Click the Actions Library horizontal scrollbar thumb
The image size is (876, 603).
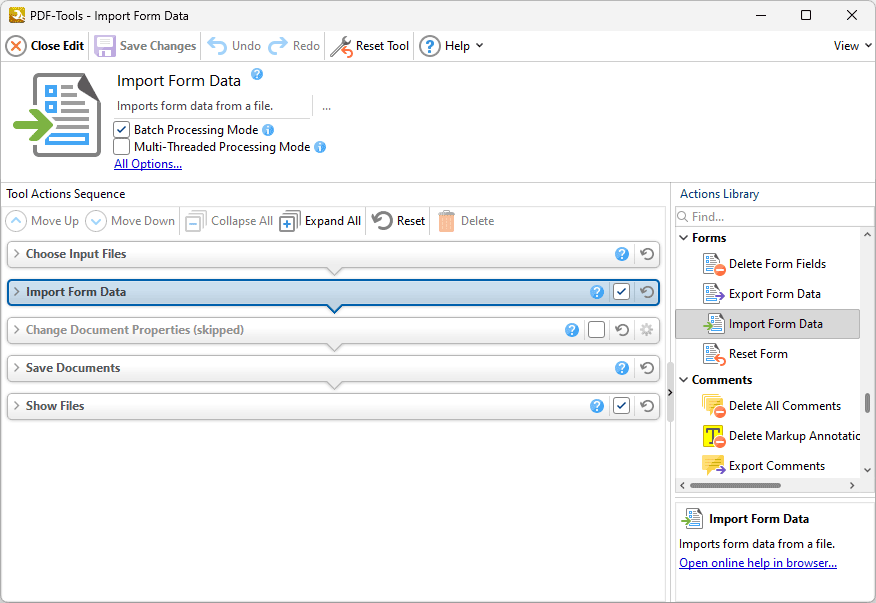(735, 486)
